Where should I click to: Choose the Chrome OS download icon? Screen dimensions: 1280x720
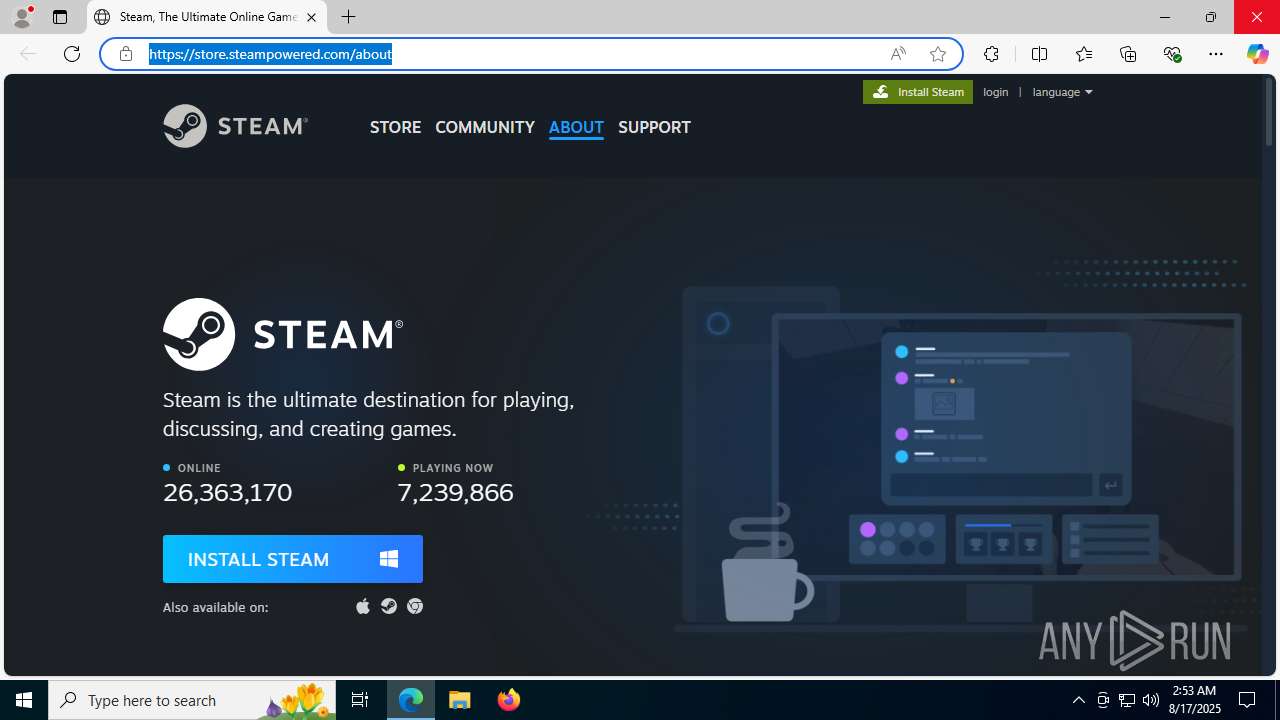pyautogui.click(x=415, y=606)
